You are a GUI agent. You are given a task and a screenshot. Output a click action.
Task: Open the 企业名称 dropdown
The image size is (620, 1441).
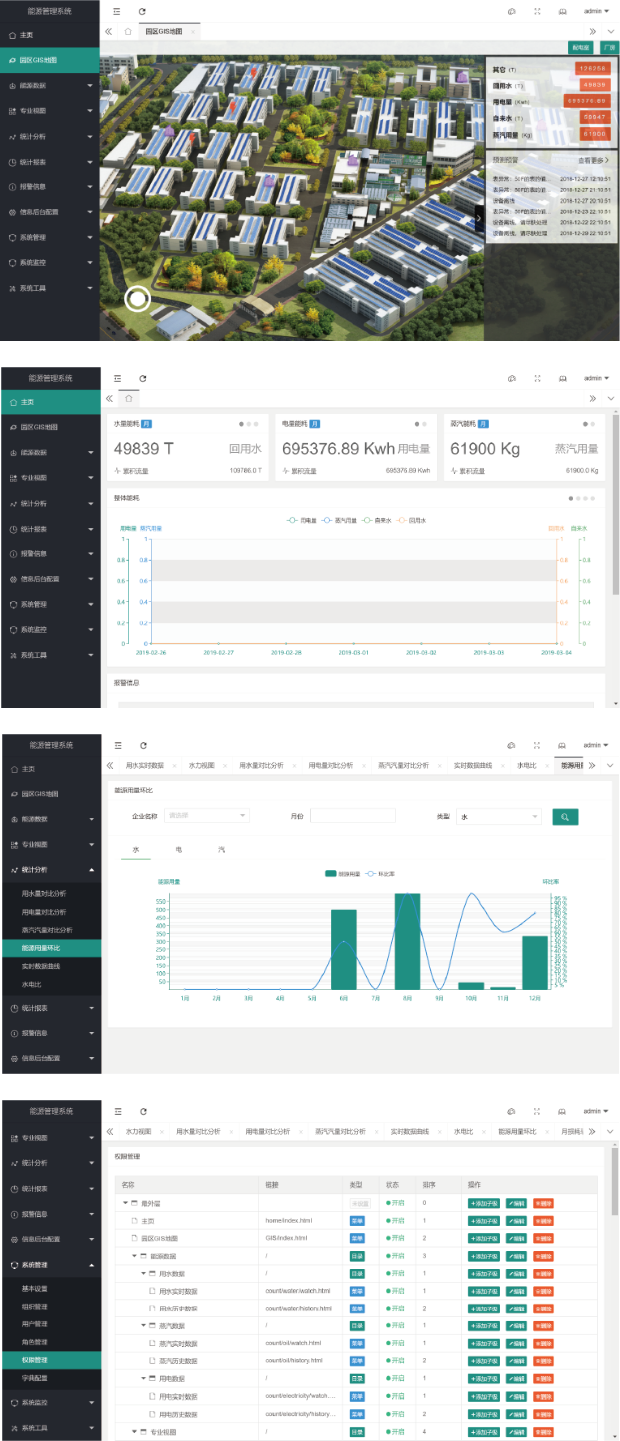click(206, 816)
